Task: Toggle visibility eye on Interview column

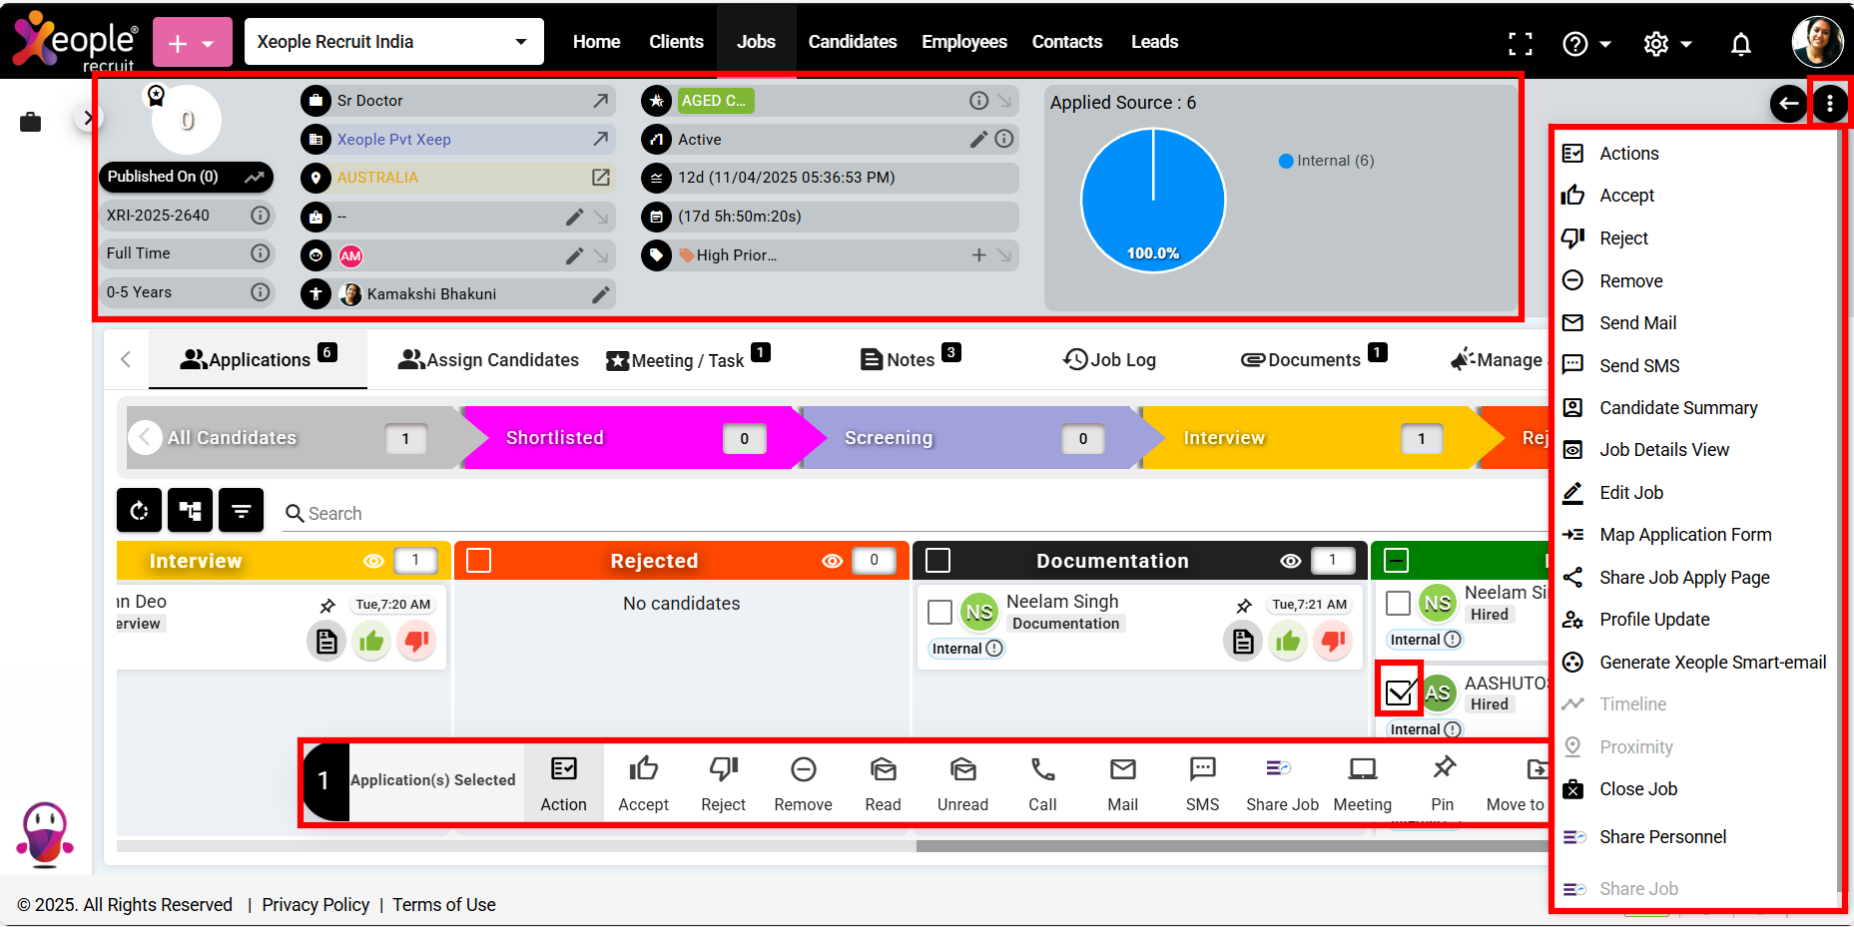Action: coord(373,561)
